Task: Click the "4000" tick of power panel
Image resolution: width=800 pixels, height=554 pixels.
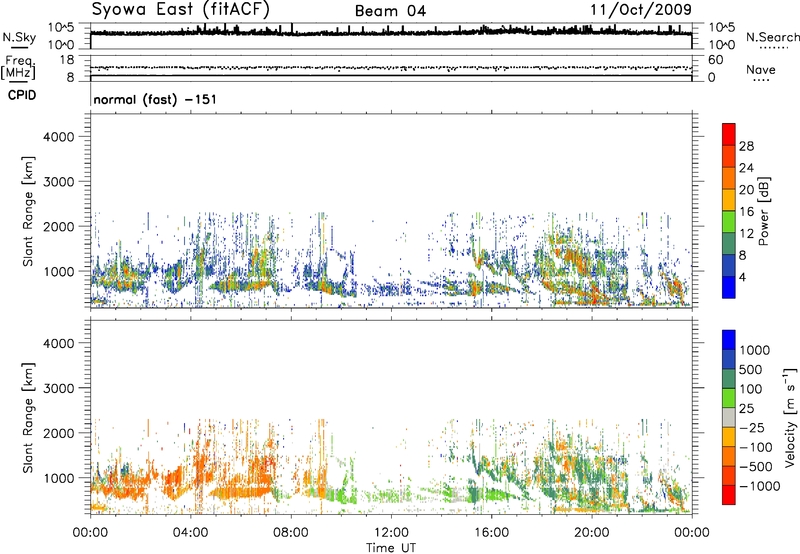Action: [x=59, y=137]
